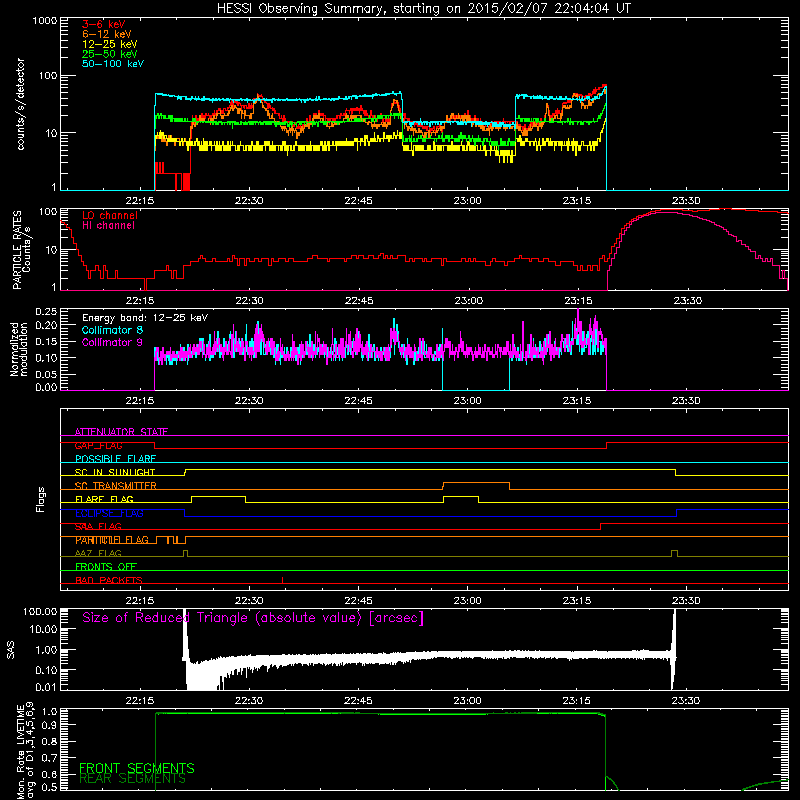Select the LO channel legend label
Image resolution: width=800 pixels, height=800 pixels.
[x=110, y=215]
